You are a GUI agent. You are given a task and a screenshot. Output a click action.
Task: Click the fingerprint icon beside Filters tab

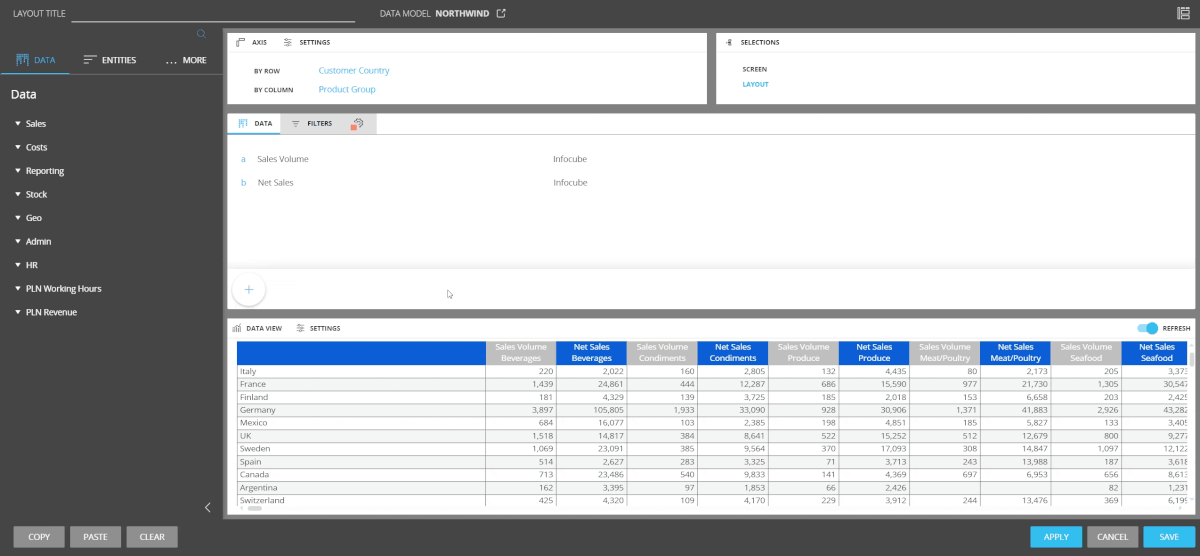[357, 124]
